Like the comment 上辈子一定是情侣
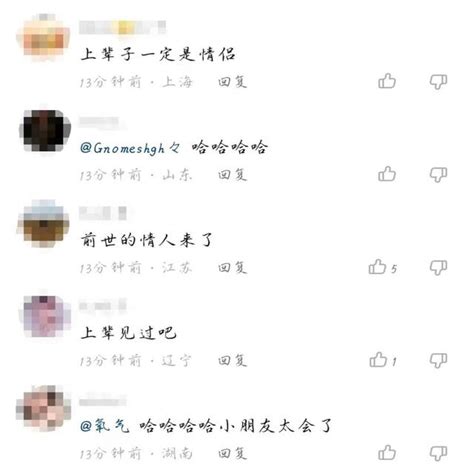This screenshot has height=476, width=474. pyautogui.click(x=387, y=81)
